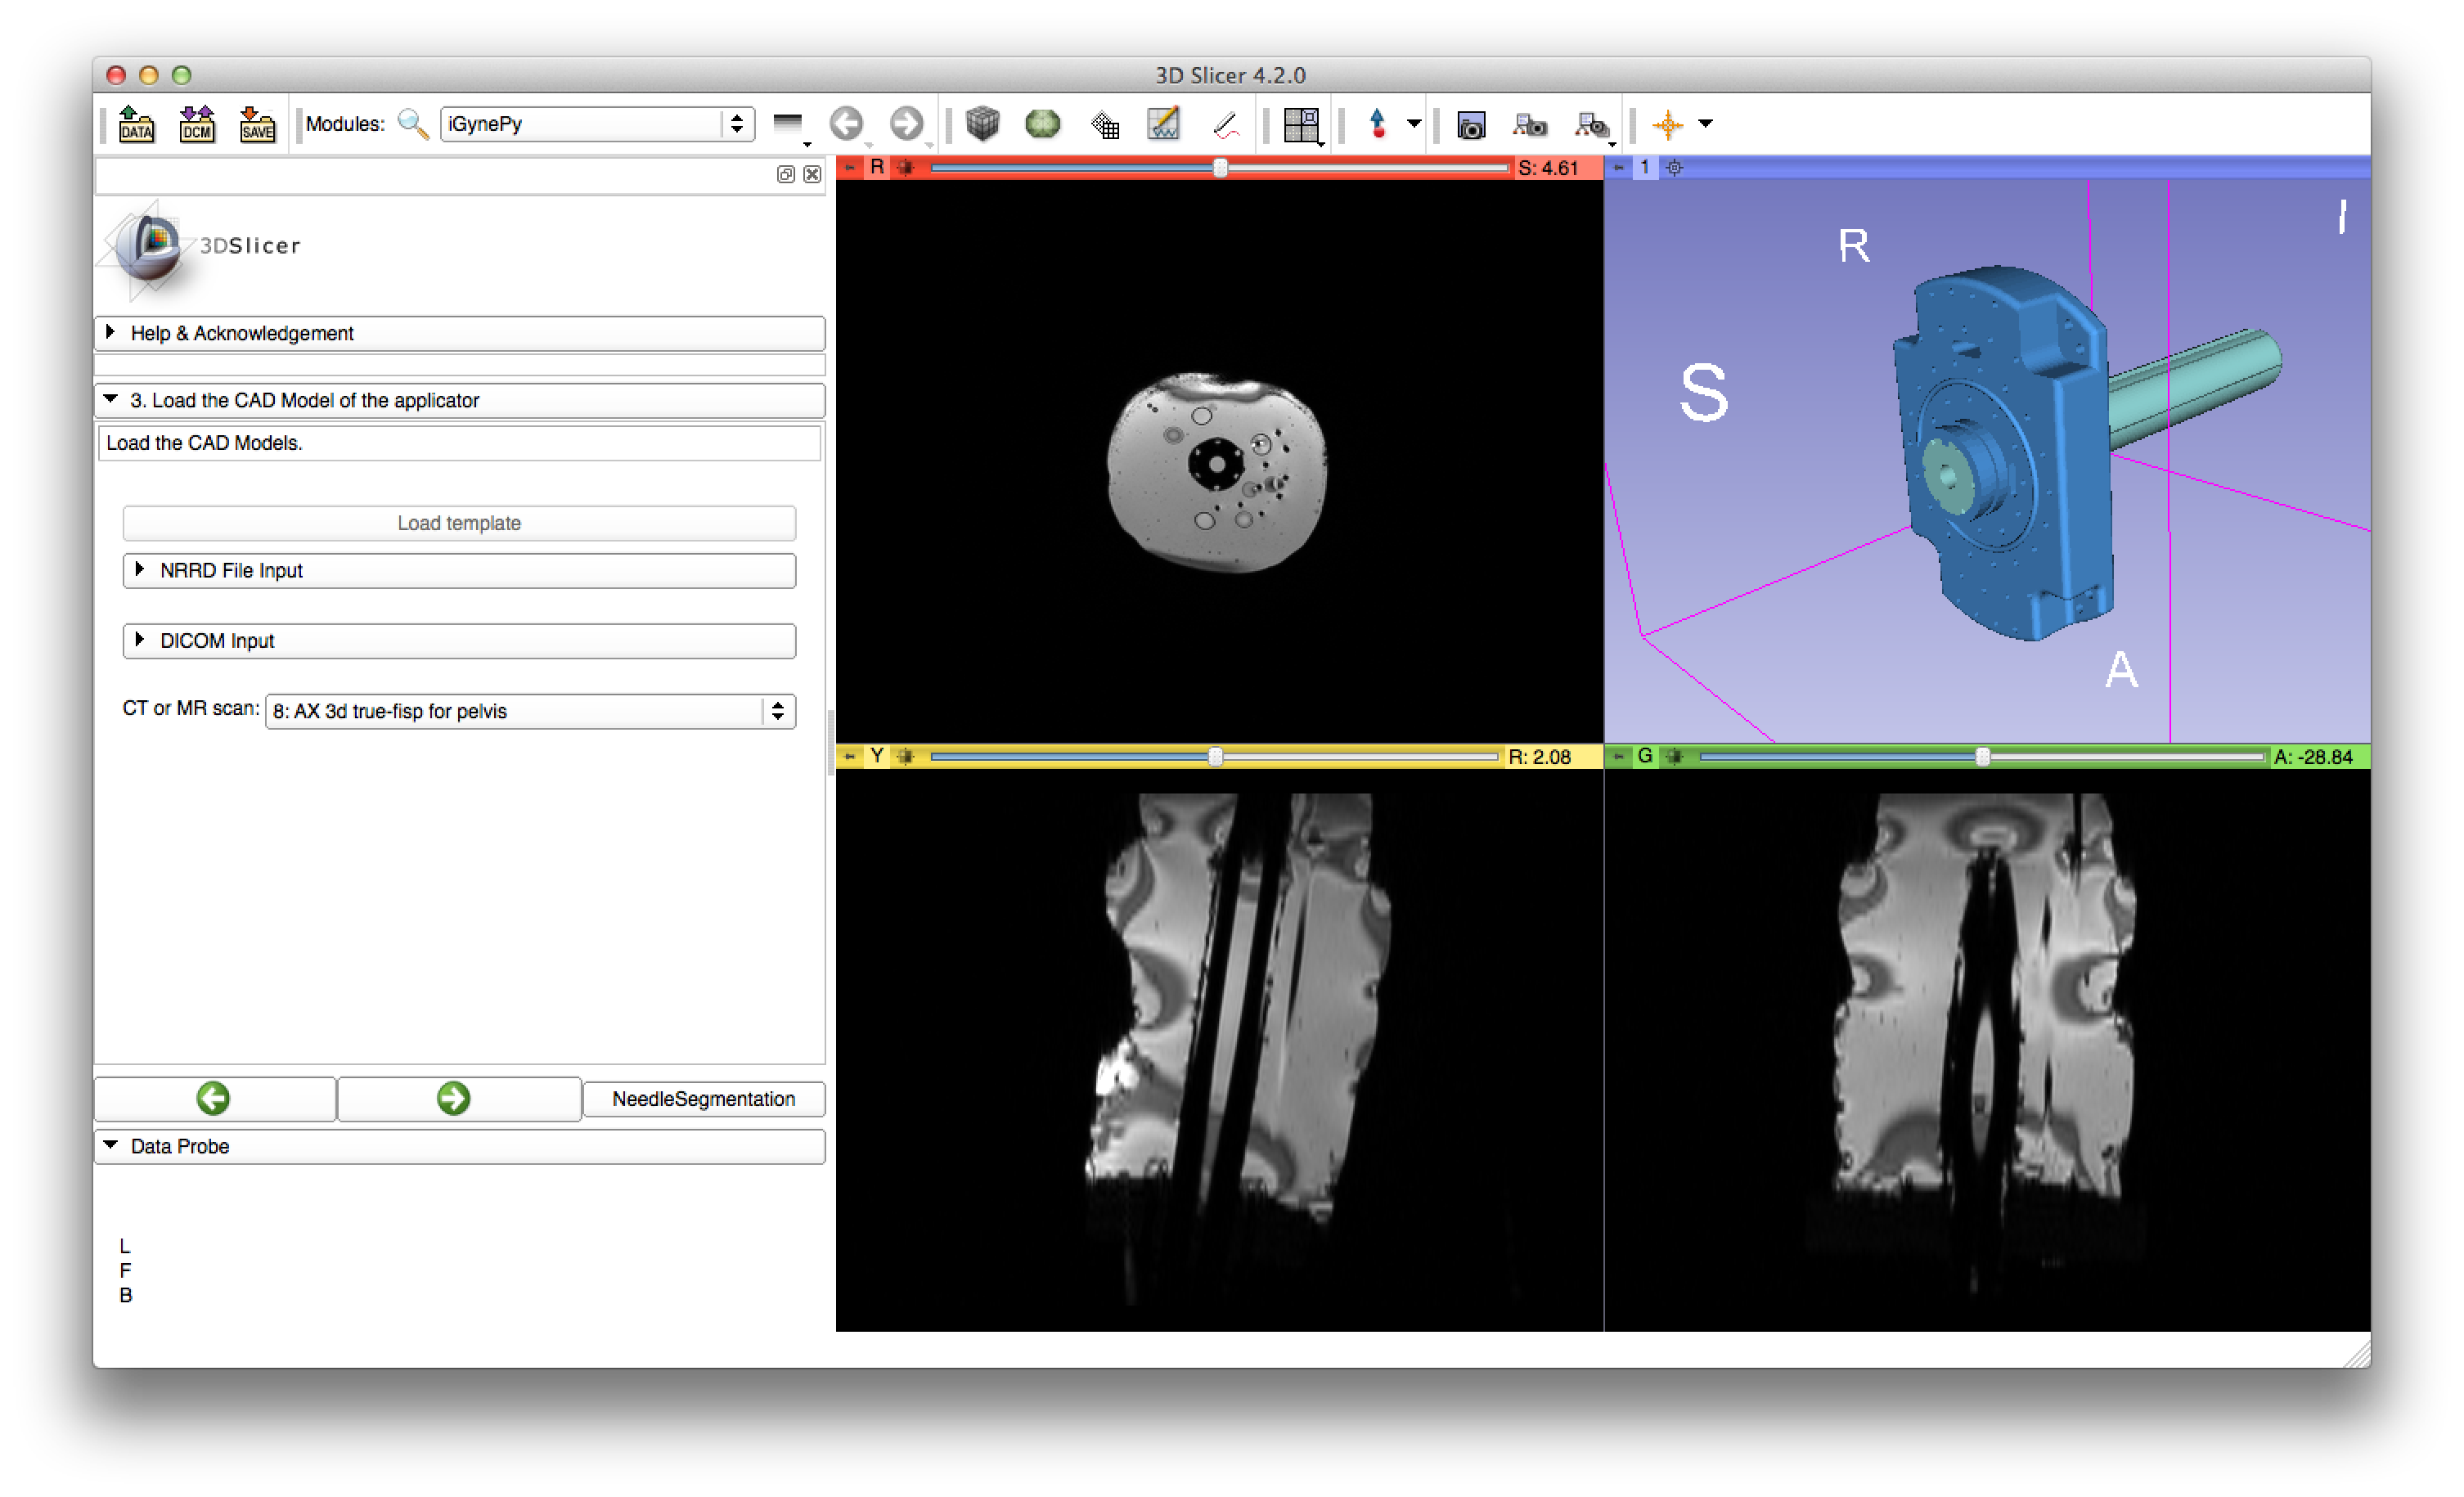Click the crosshair icon in the toolbar
This screenshot has width=2464, height=1497.
point(1667,125)
